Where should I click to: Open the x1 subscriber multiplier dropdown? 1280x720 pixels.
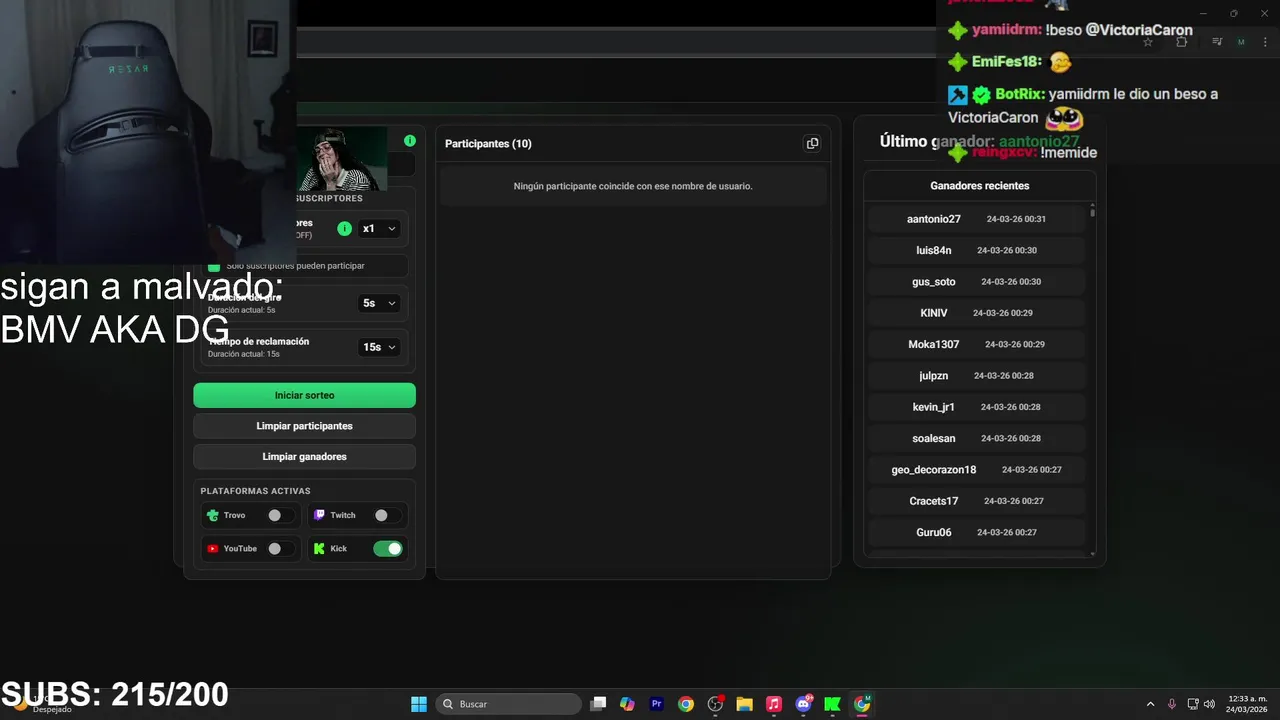[x=379, y=229]
